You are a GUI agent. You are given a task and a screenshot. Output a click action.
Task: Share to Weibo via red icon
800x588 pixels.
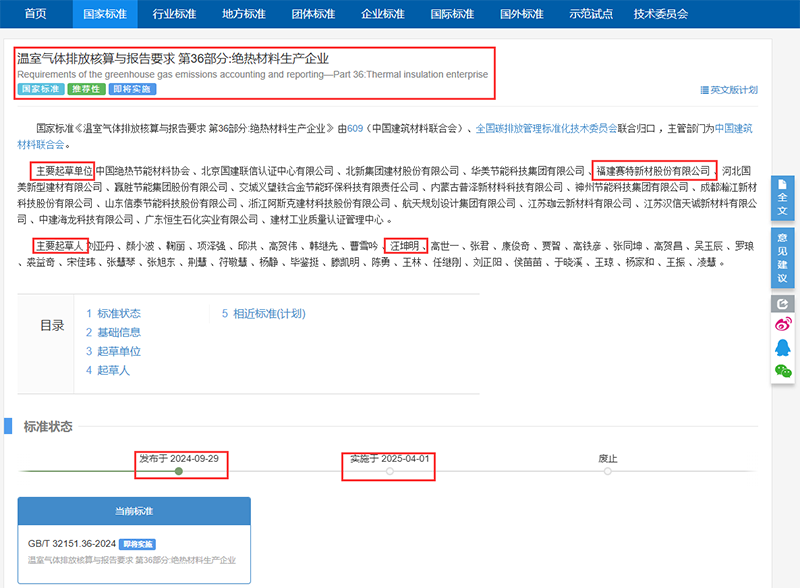click(783, 325)
